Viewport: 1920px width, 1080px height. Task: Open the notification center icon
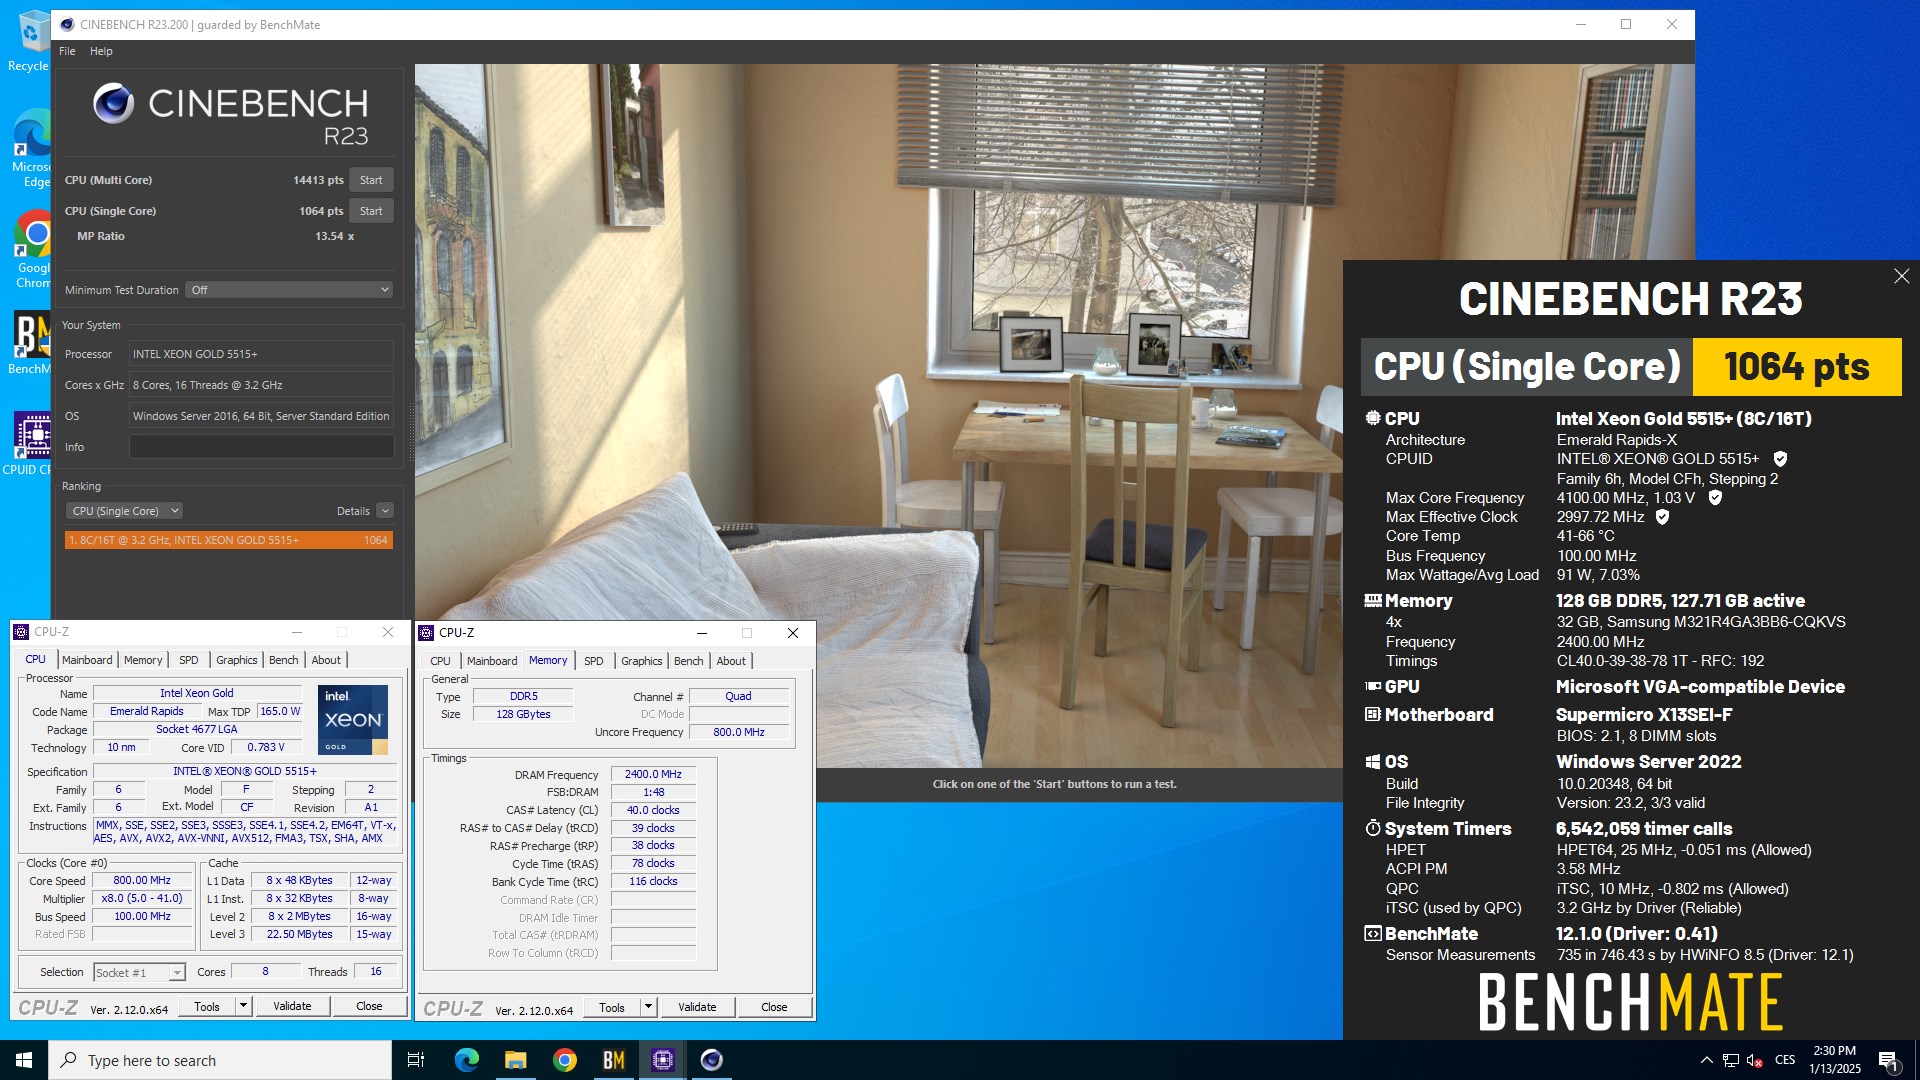[1888, 1060]
